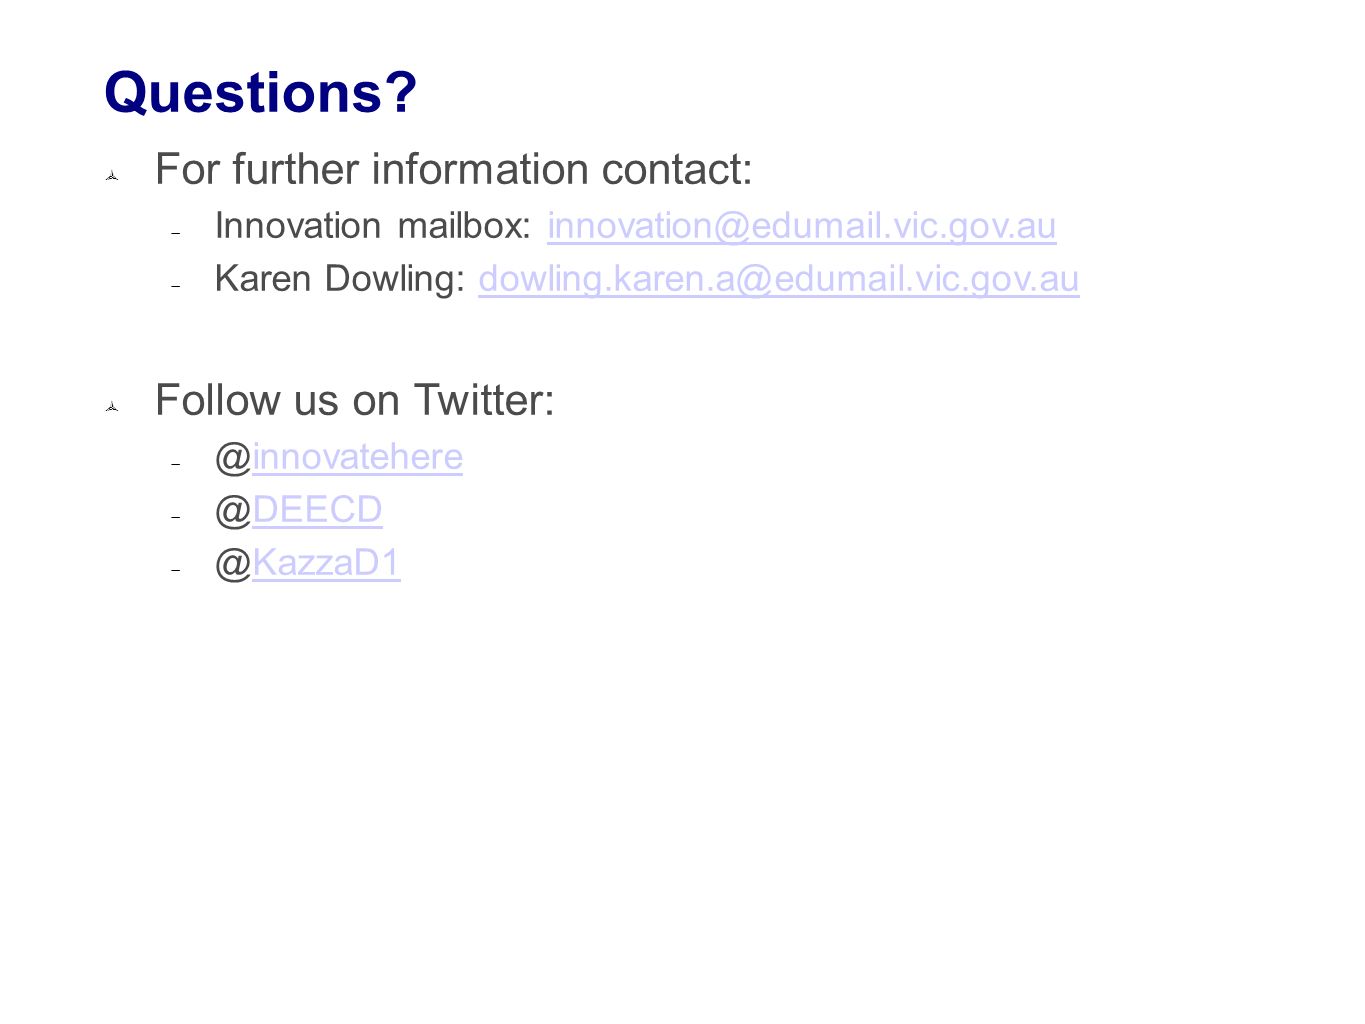Viewport: 1365px width, 1024px height.
Task: Click dash bullet before @KazzaD1
Action: coord(175,570)
